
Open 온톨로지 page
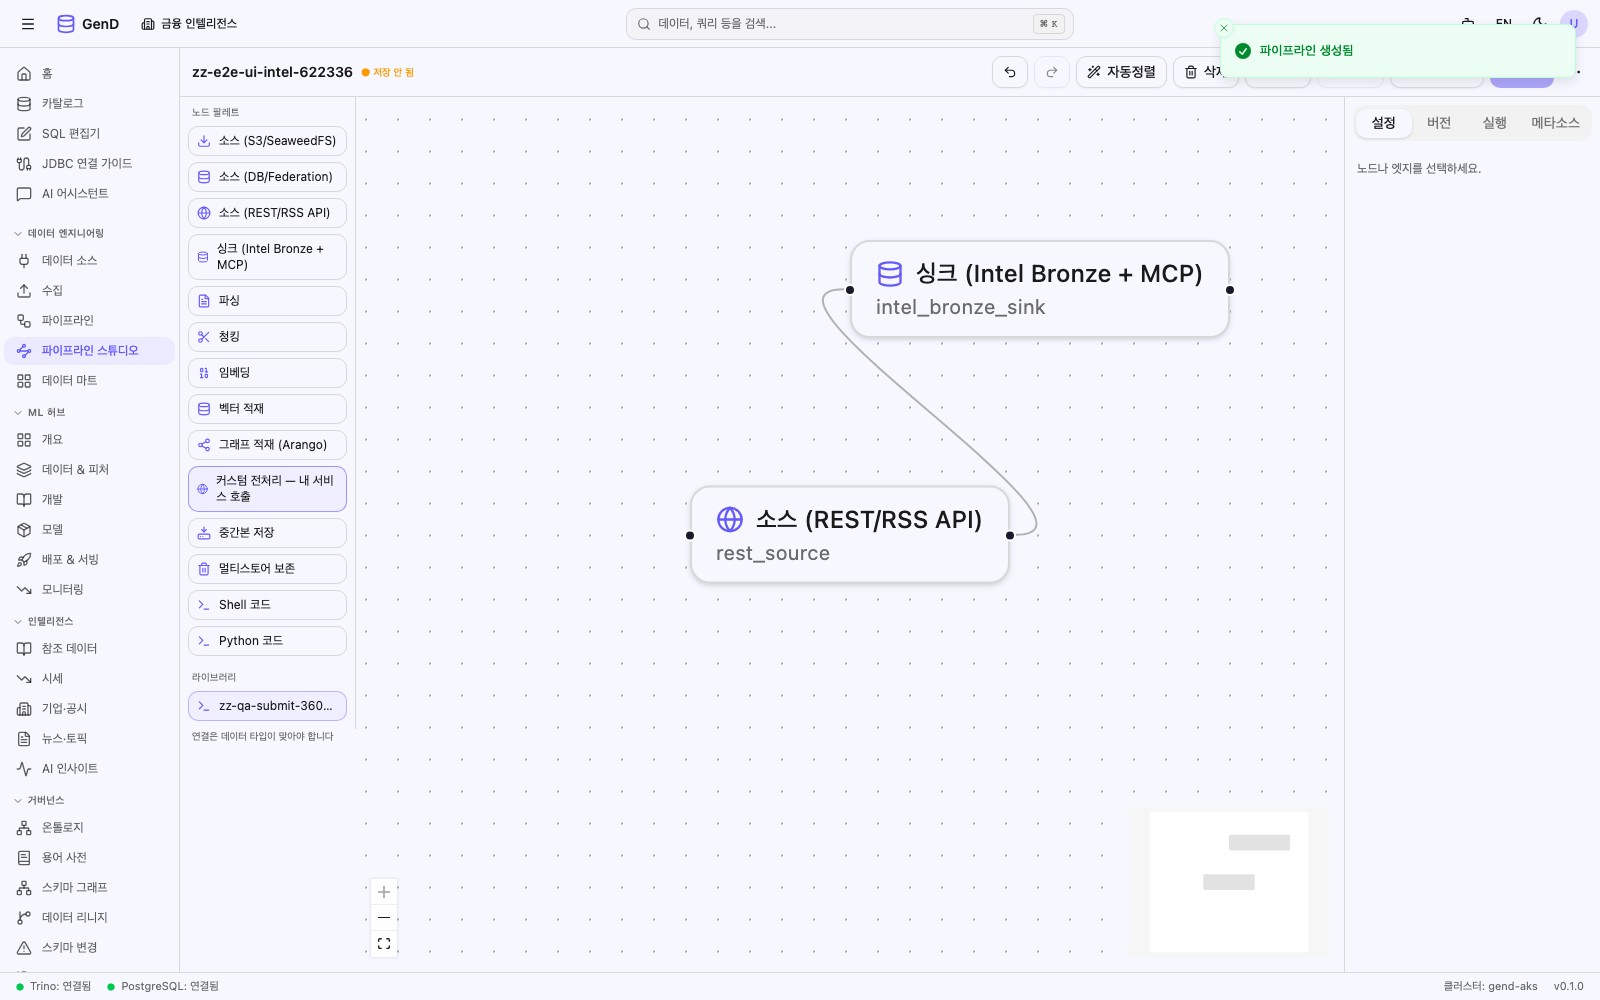coord(90,828)
